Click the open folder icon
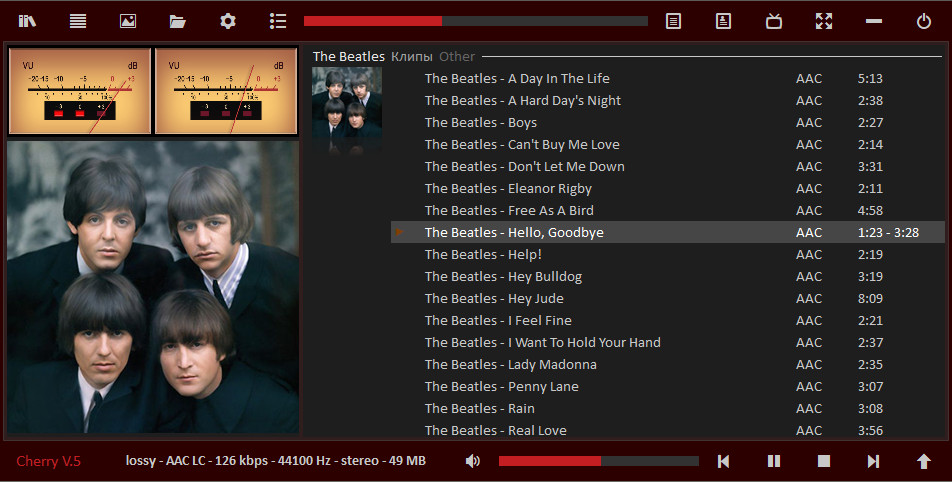 [178, 21]
